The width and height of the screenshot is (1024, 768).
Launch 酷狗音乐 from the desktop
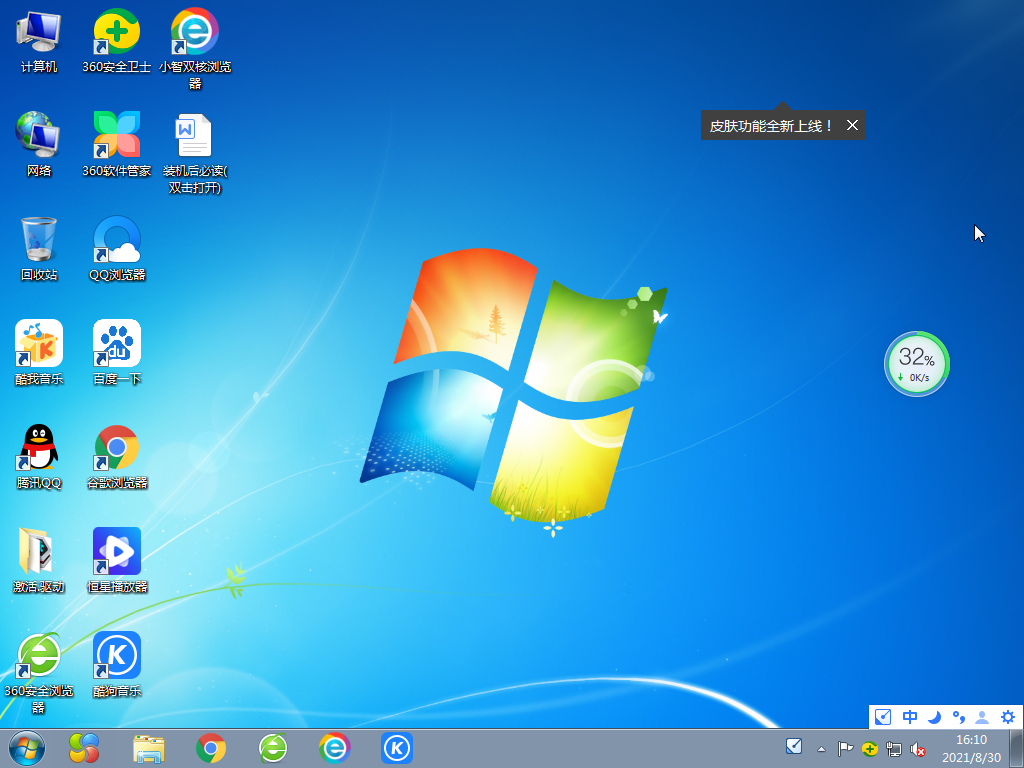coord(115,655)
